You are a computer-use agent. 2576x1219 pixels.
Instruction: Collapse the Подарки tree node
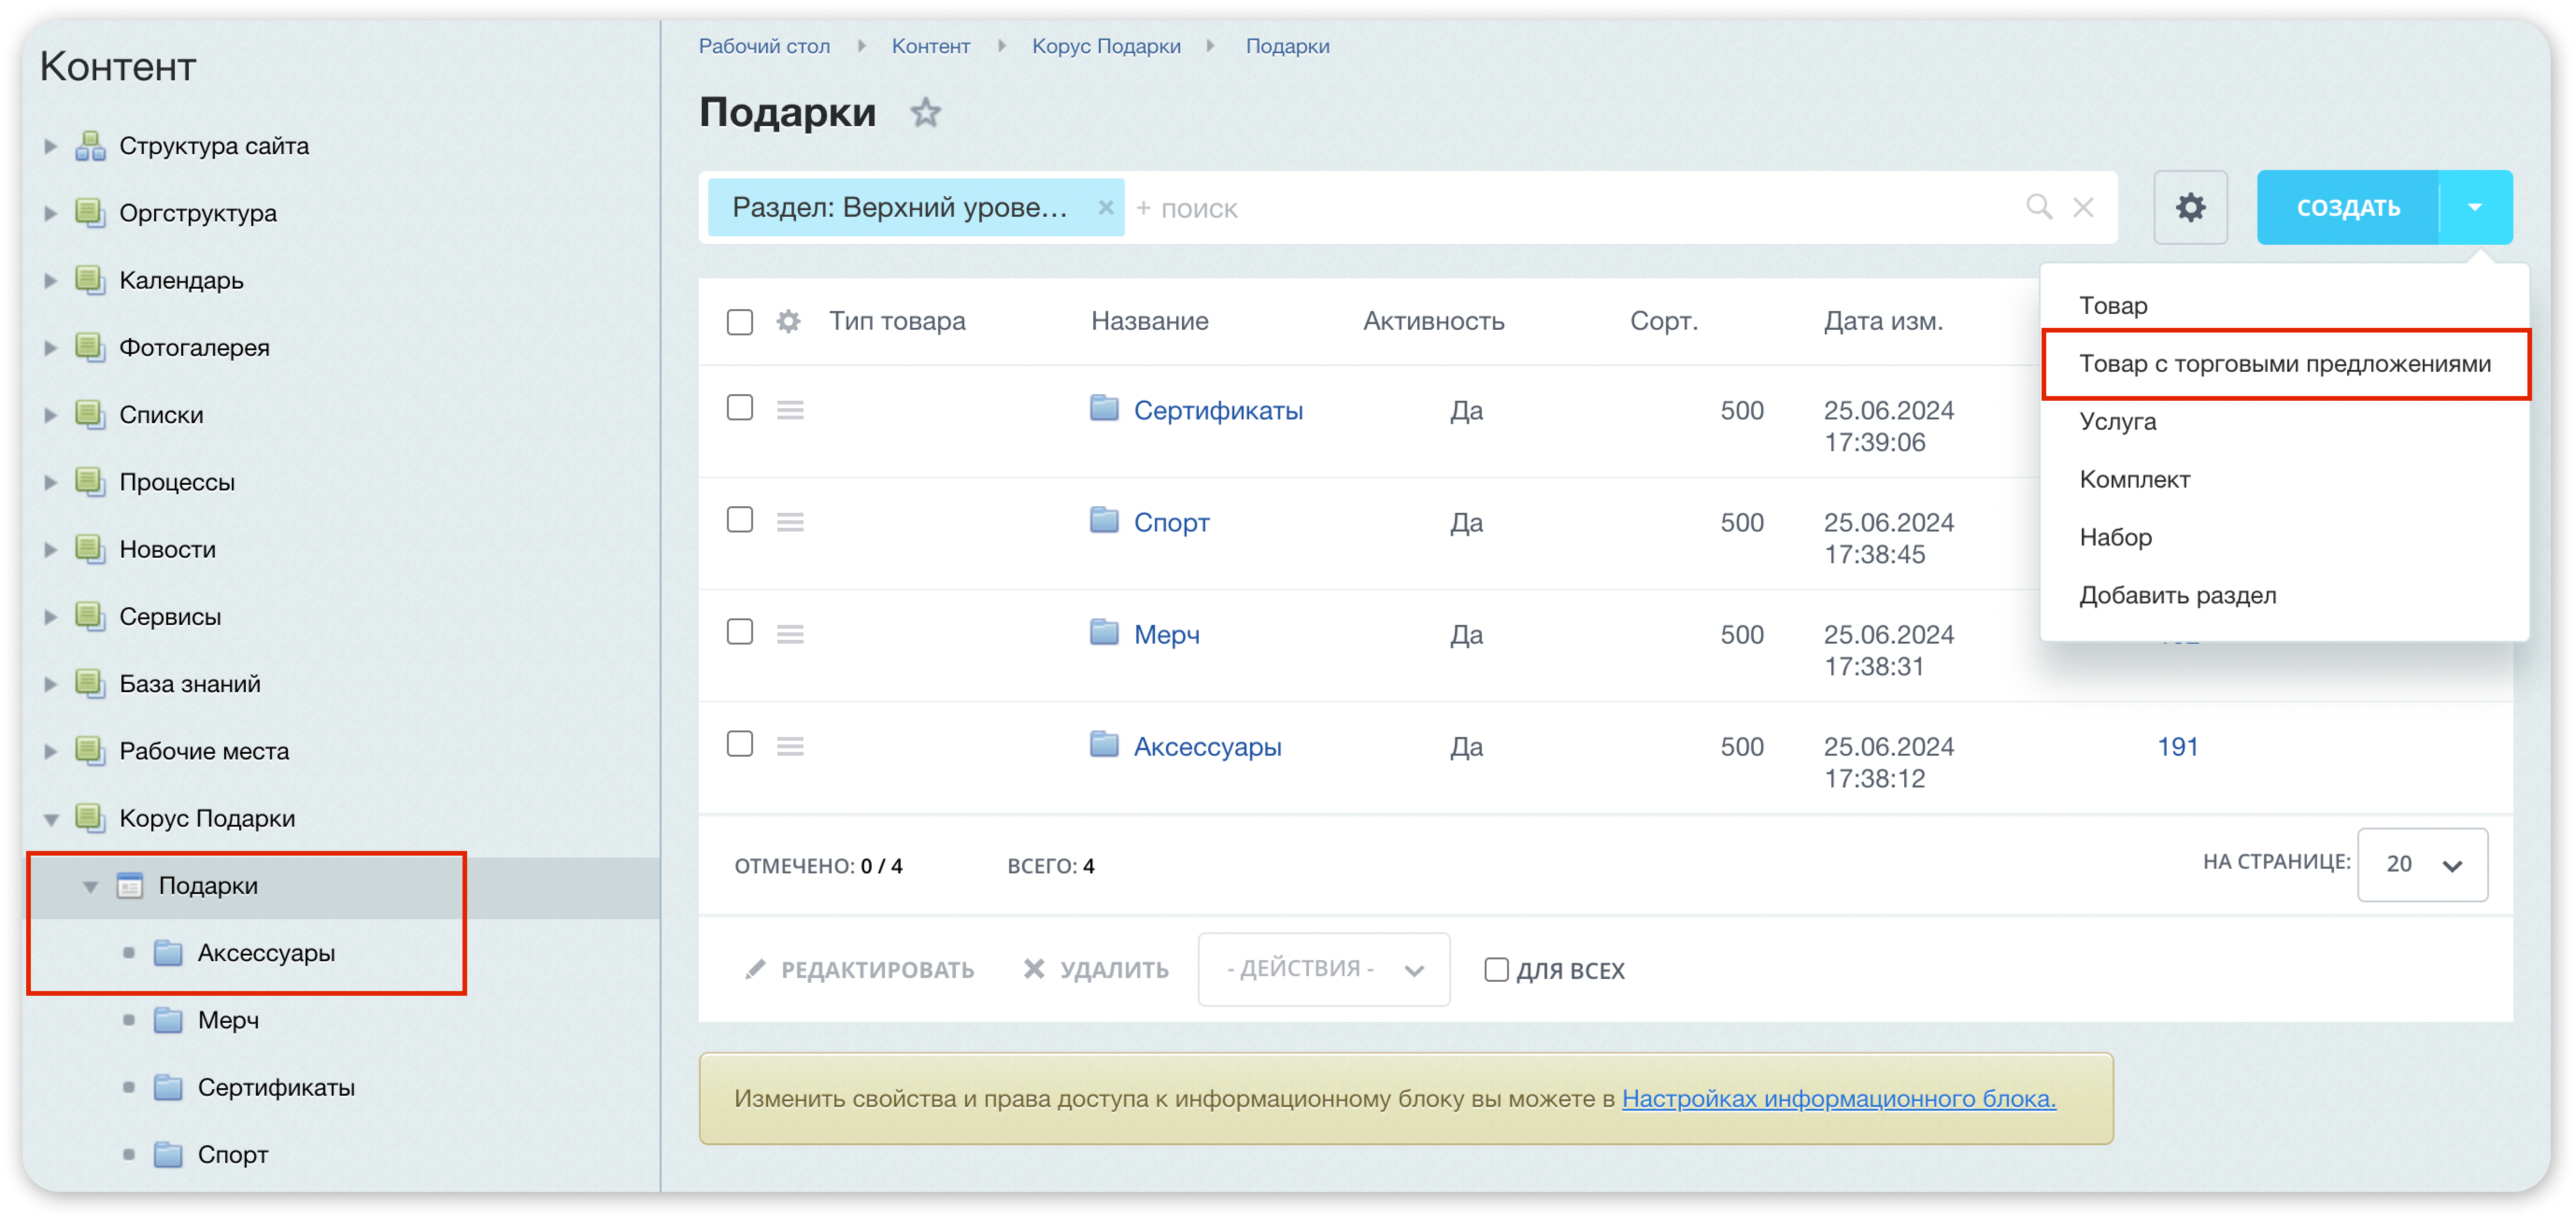[x=90, y=887]
